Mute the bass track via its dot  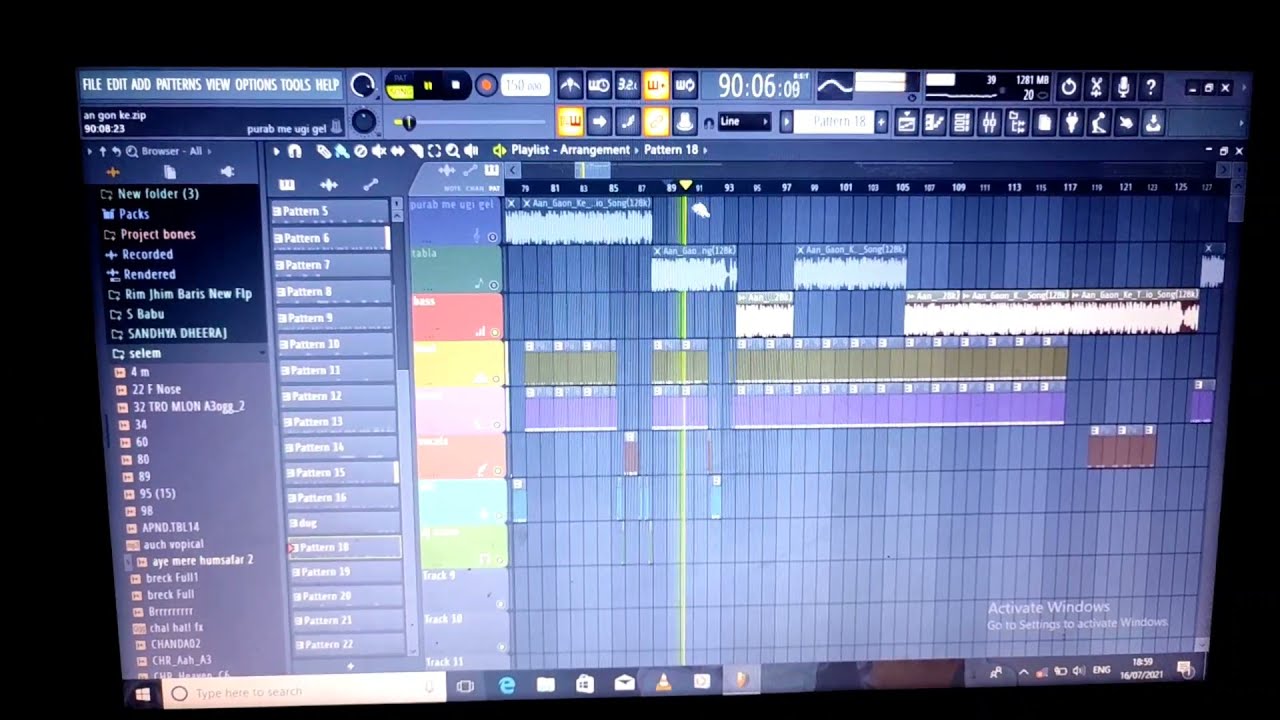click(x=495, y=331)
